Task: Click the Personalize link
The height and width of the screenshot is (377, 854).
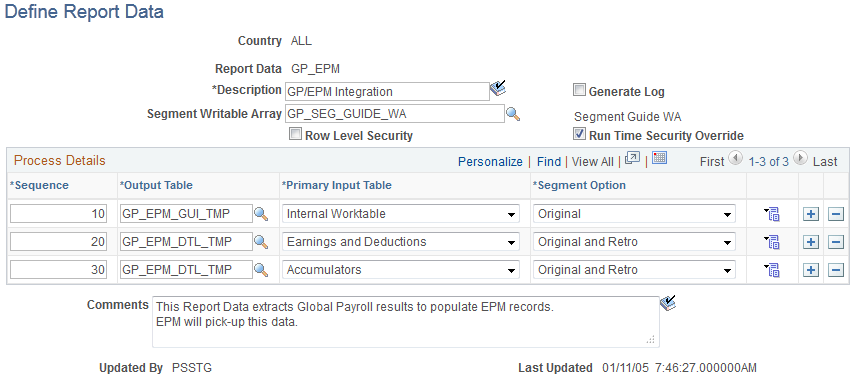Action: tap(490, 161)
